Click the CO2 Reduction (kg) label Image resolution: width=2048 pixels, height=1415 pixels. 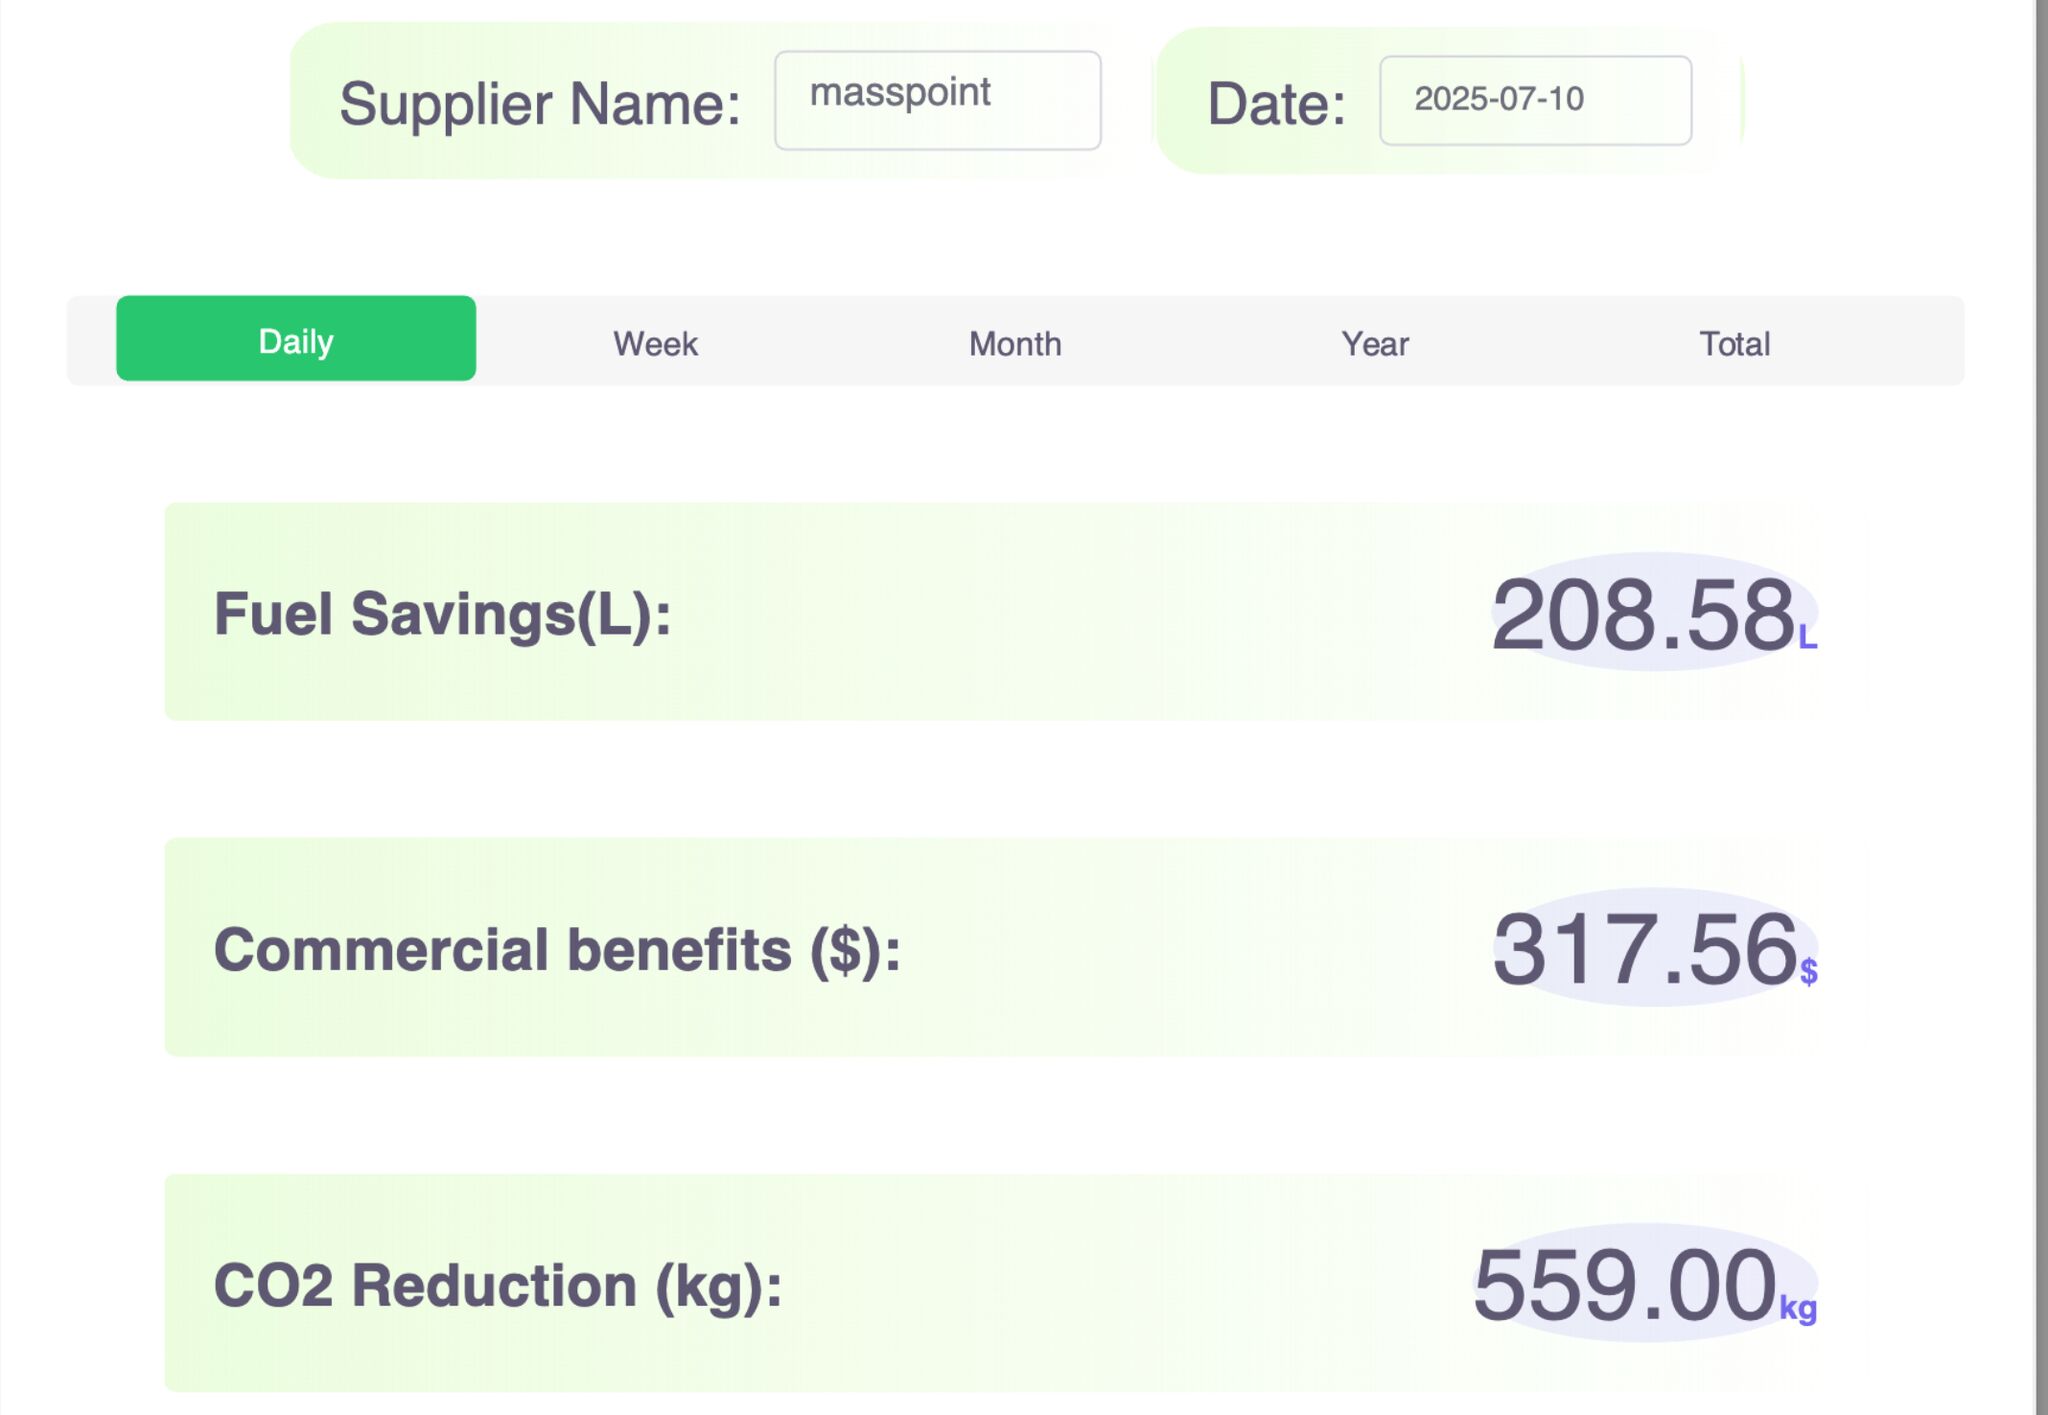500,1287
